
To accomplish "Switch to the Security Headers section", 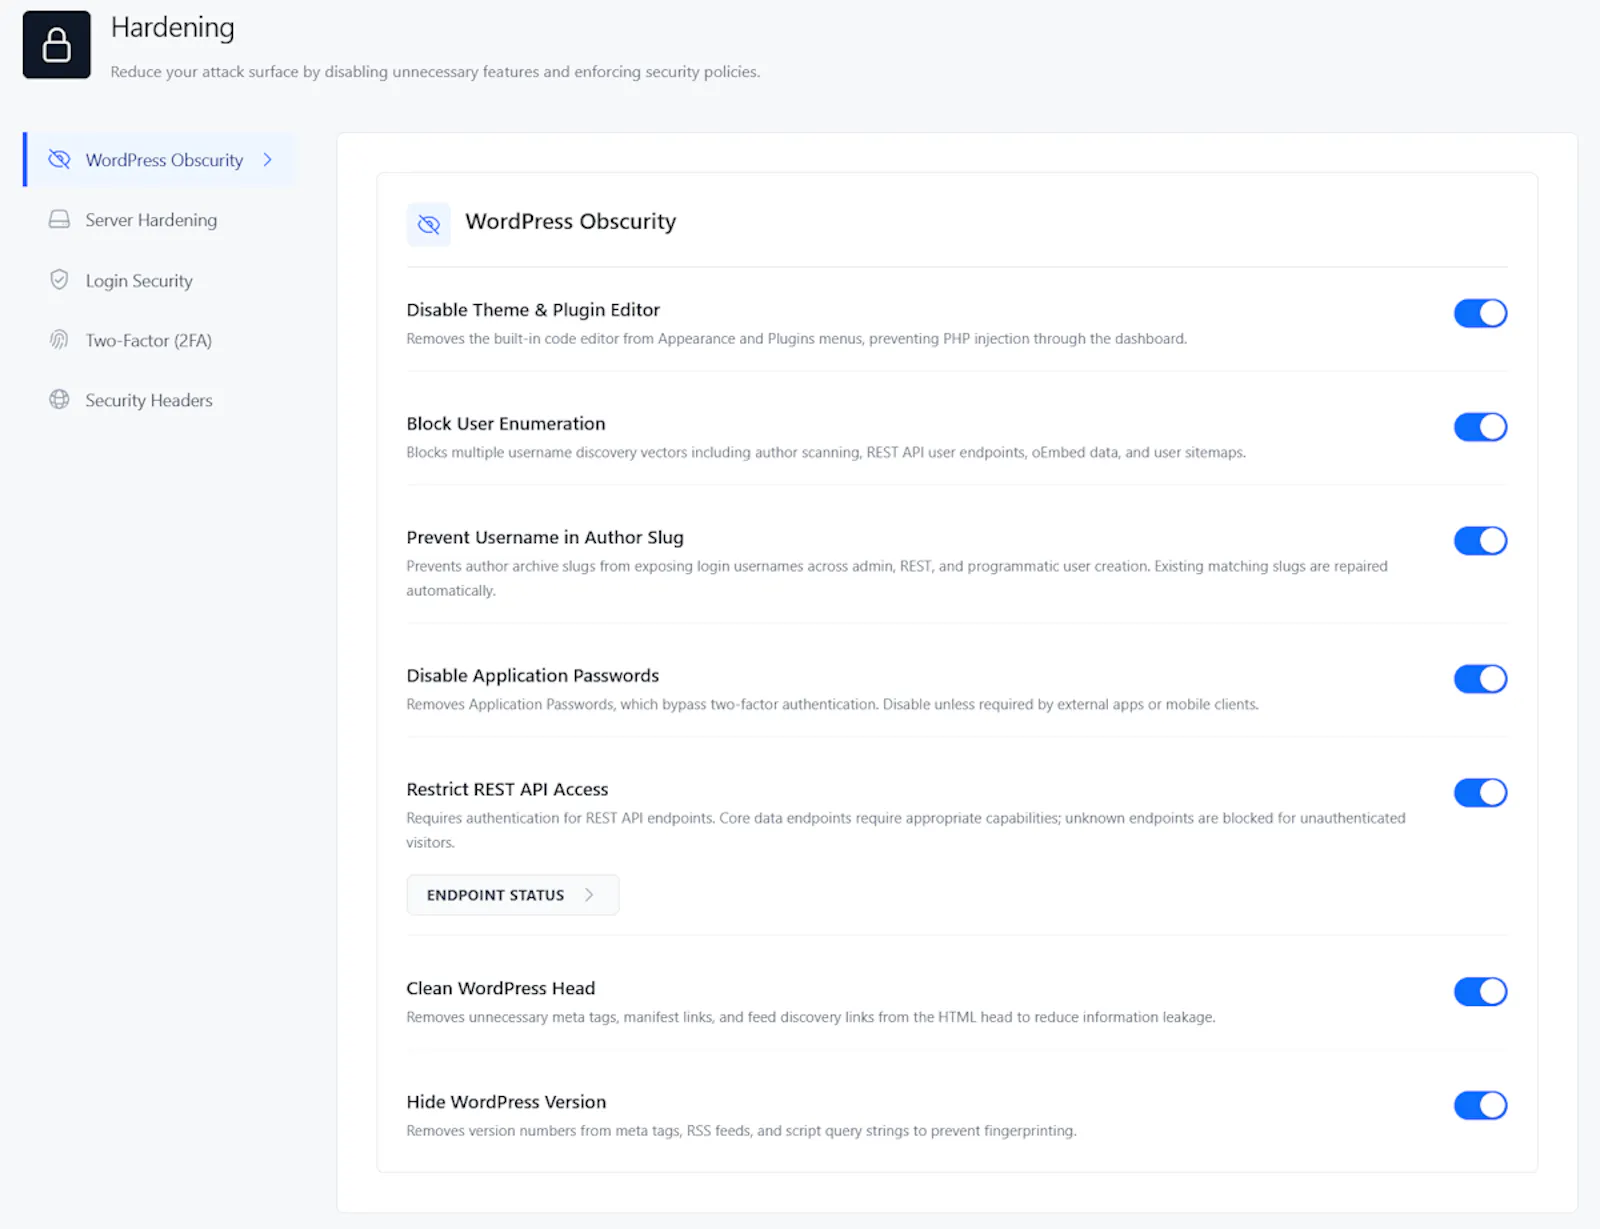I will click(149, 401).
